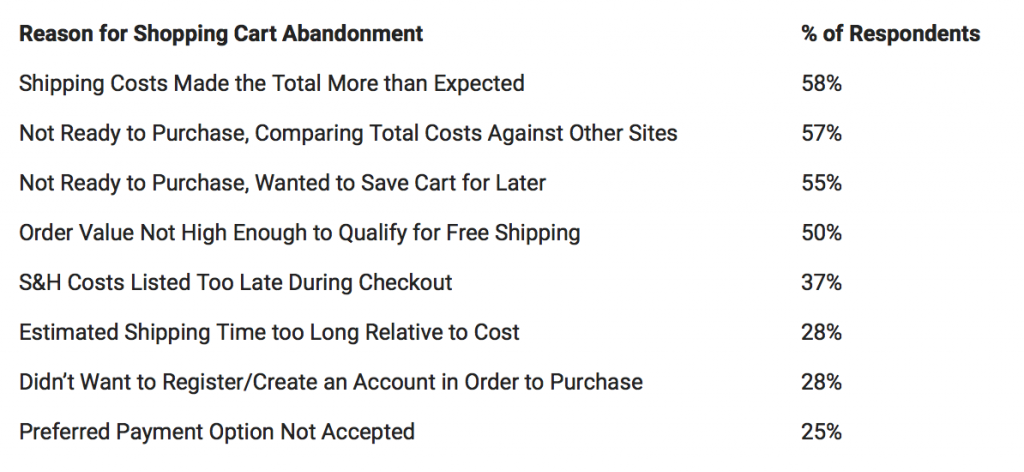1024x472 pixels.
Task: Select 'Wanted to Save Cart for Later' row
Action: pos(282,183)
